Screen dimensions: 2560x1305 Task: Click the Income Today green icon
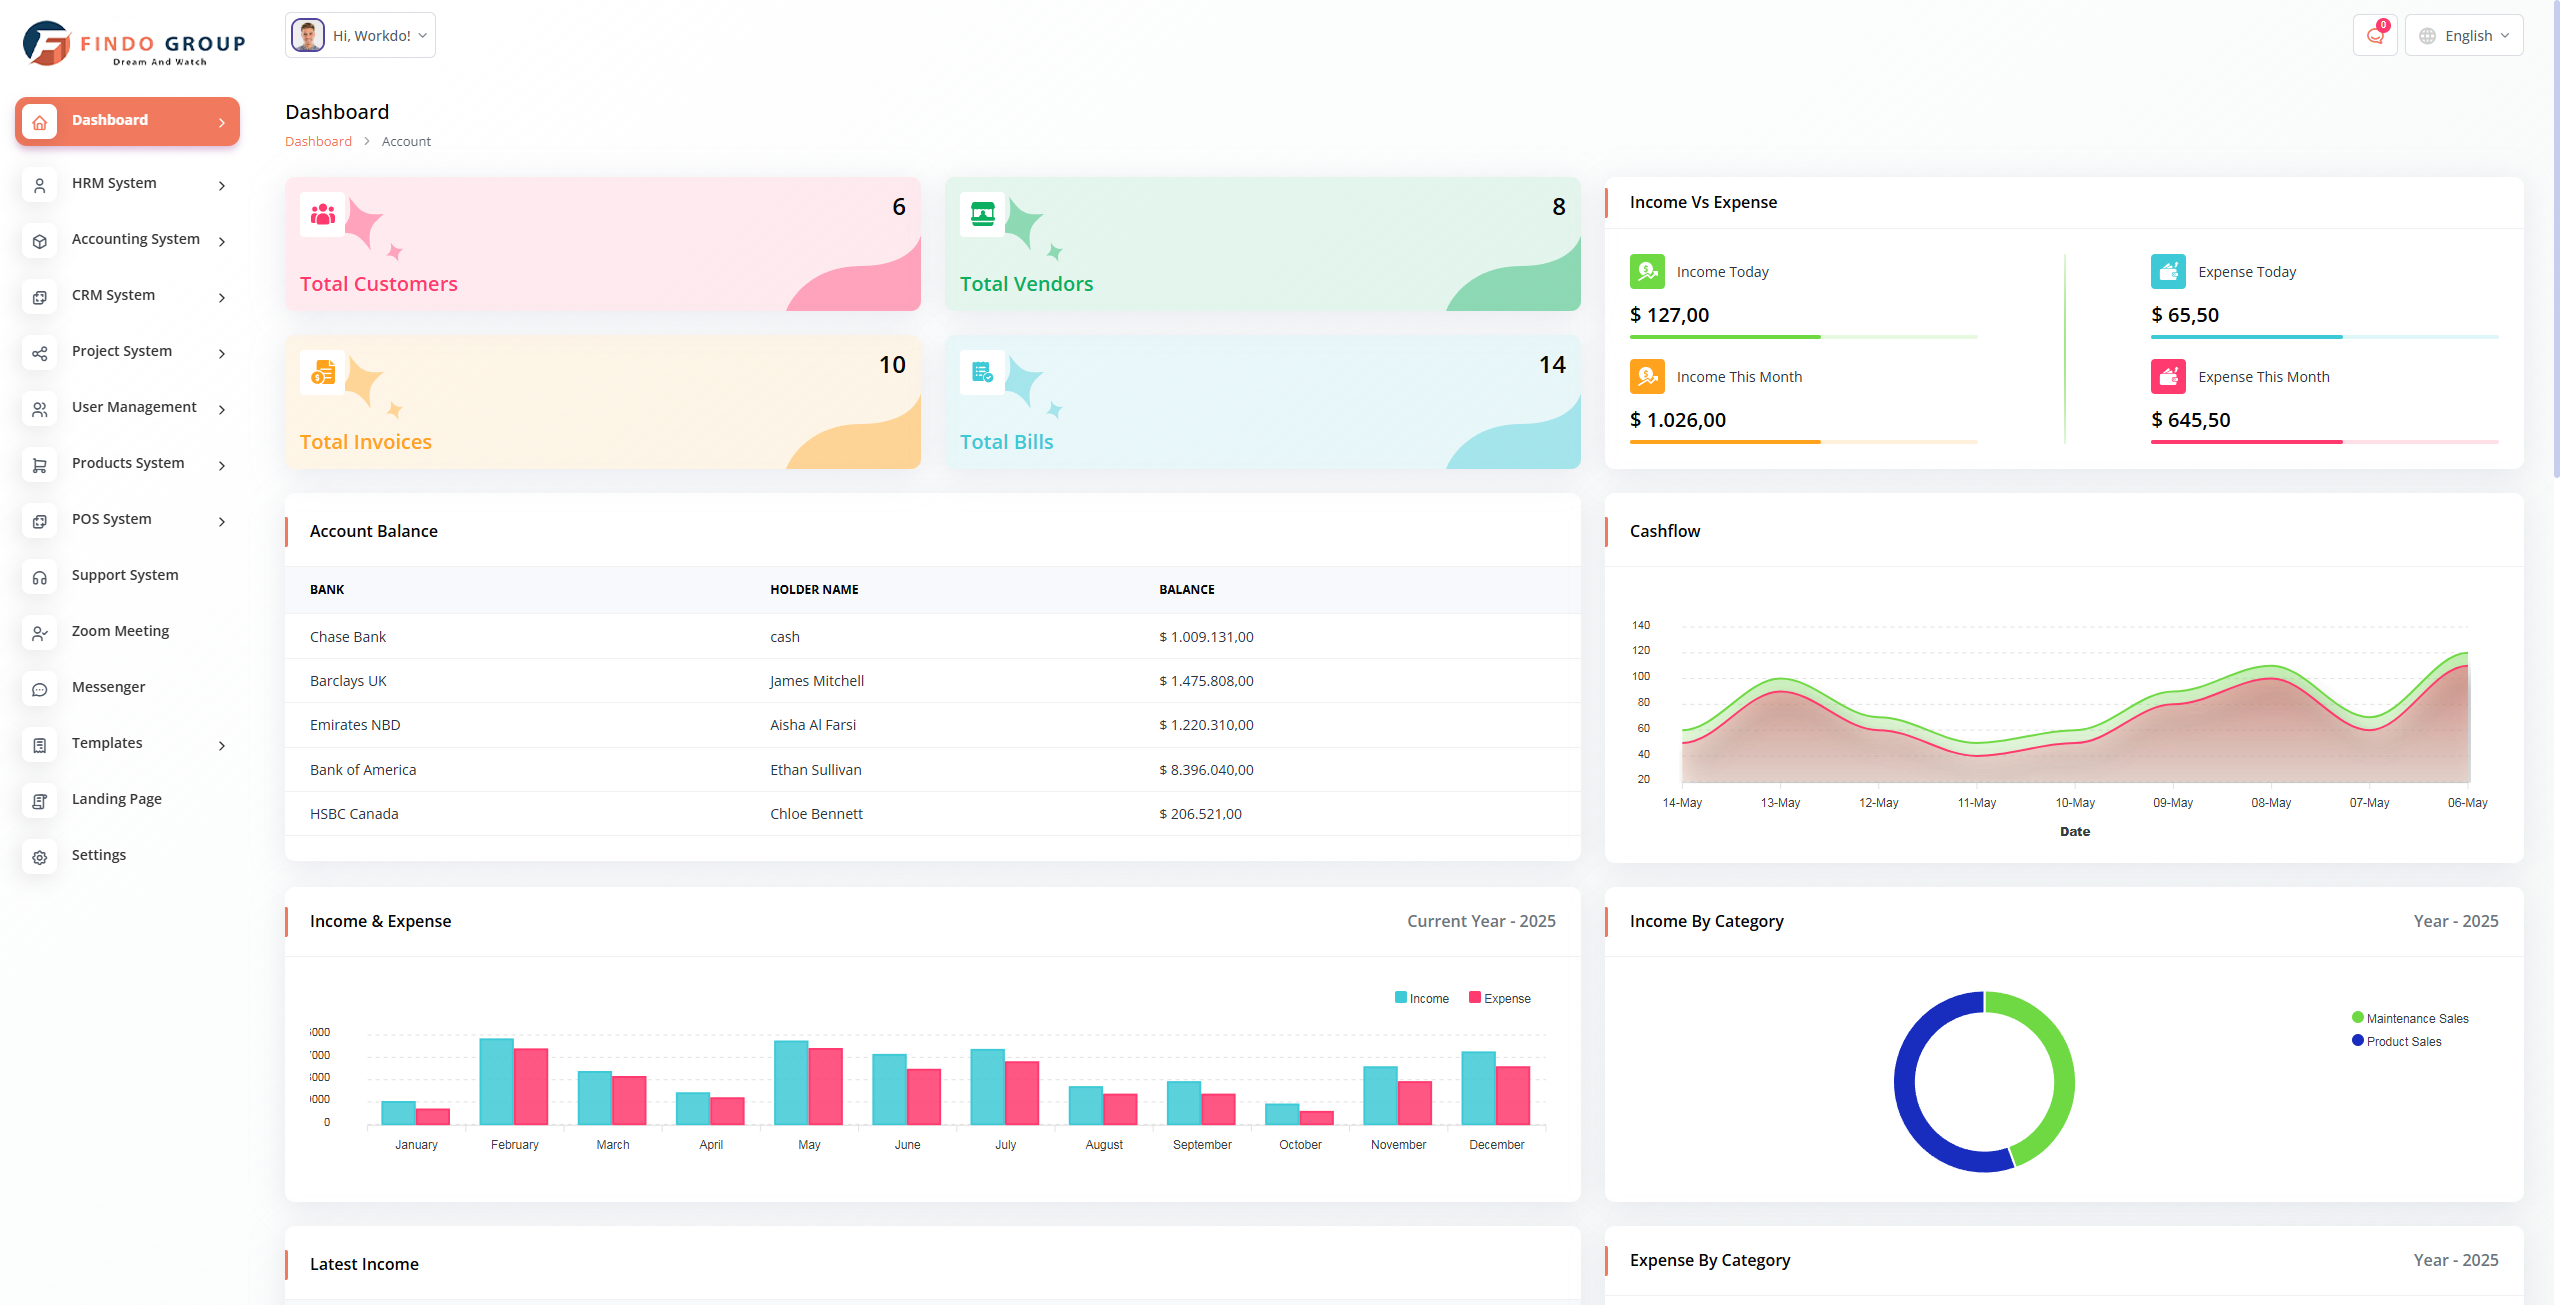click(1647, 272)
